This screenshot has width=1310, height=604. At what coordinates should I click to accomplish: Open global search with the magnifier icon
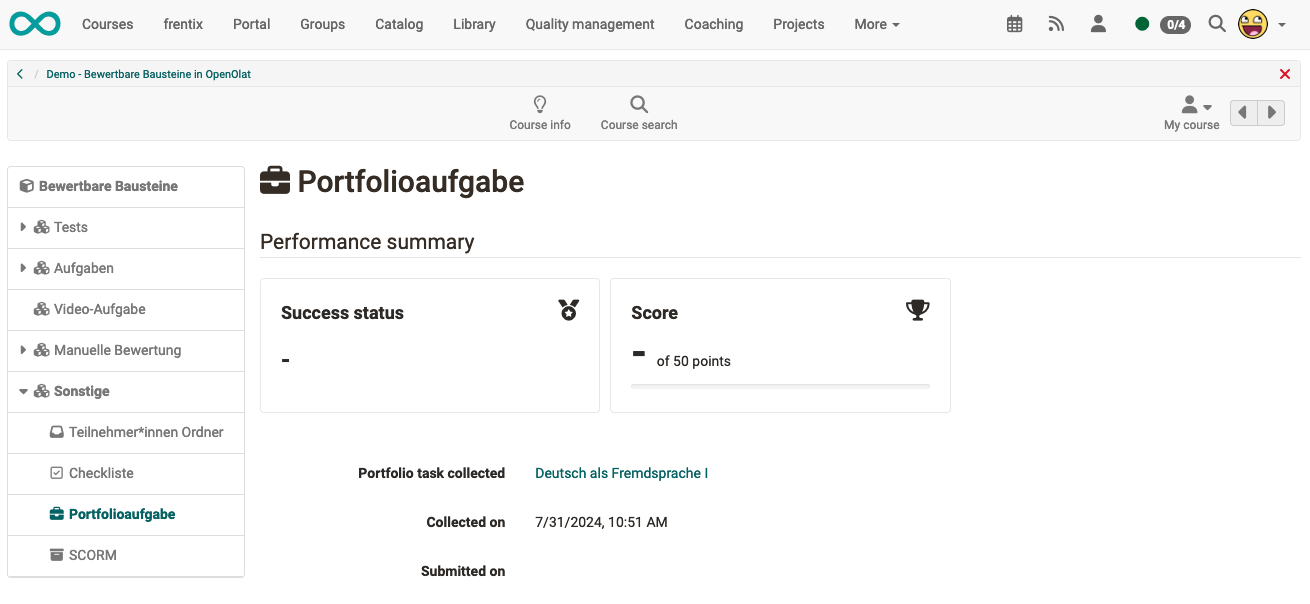1216,23
